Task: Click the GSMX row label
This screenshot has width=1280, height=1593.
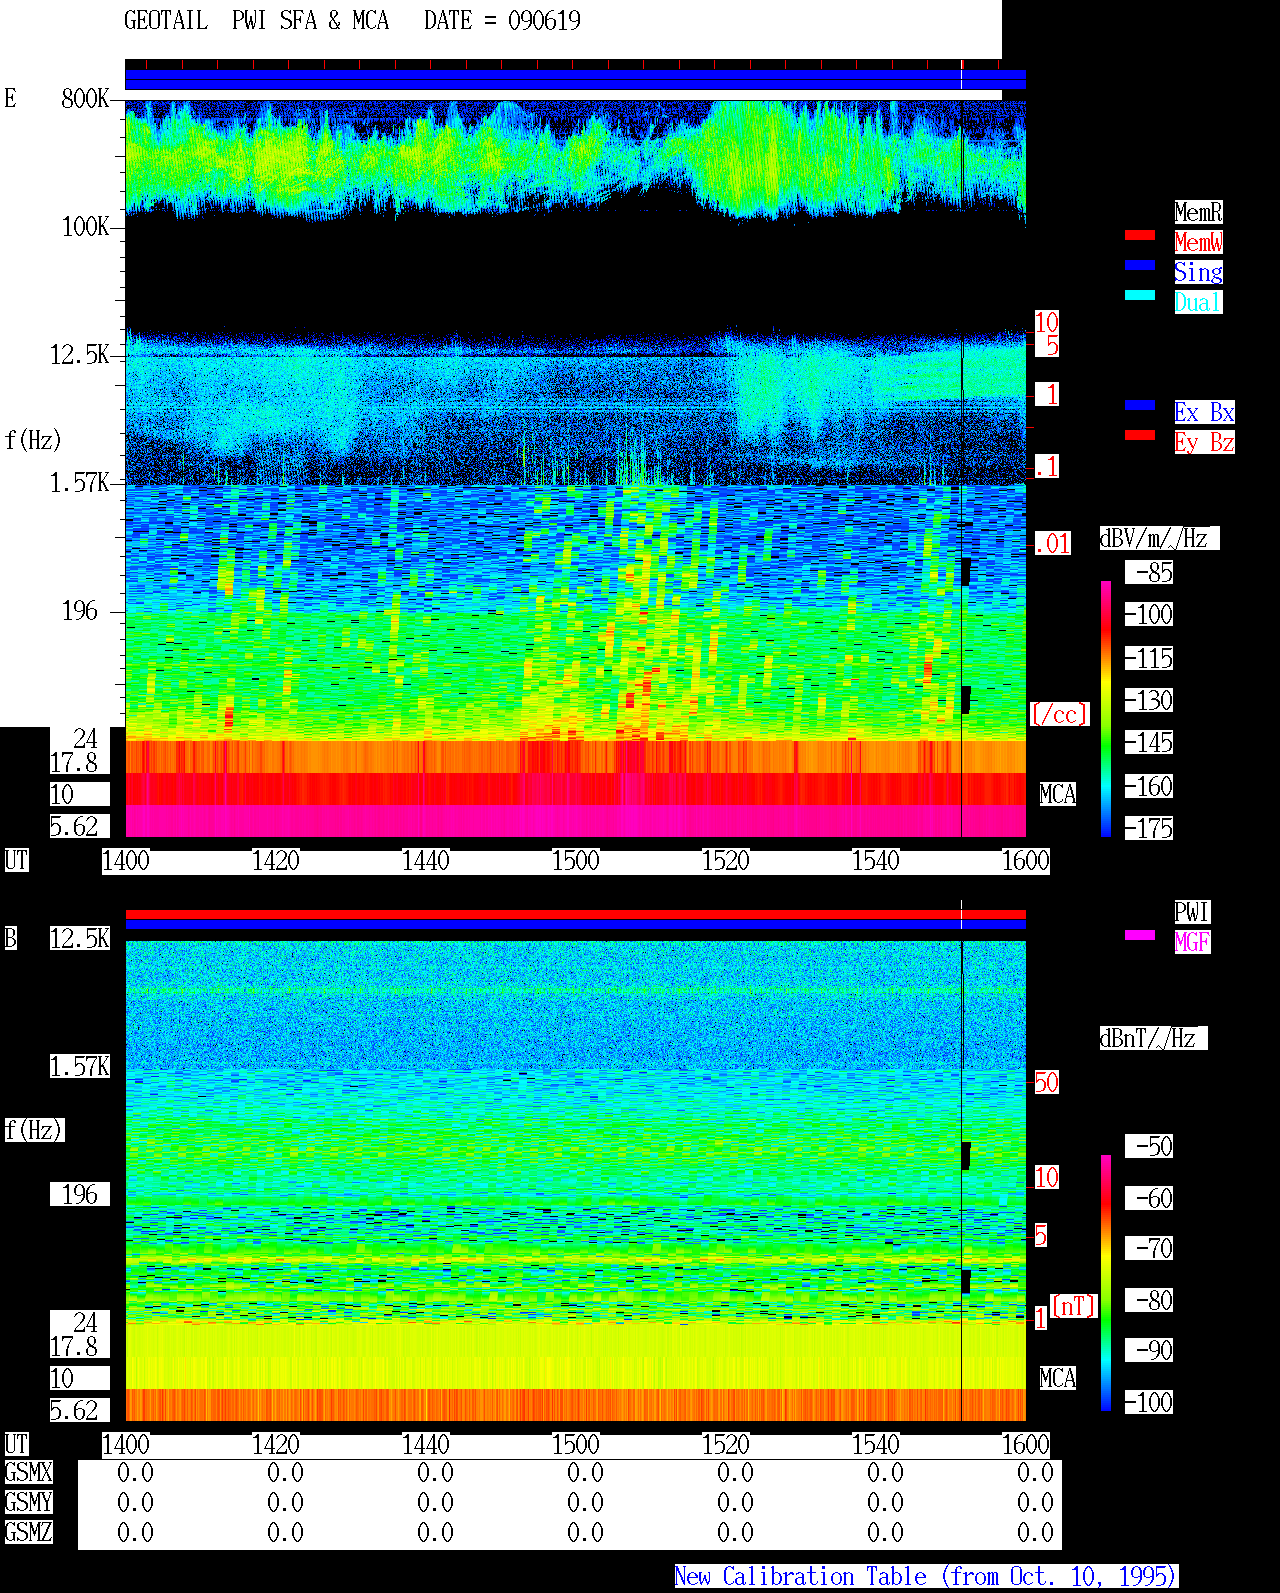Action: [x=28, y=1473]
